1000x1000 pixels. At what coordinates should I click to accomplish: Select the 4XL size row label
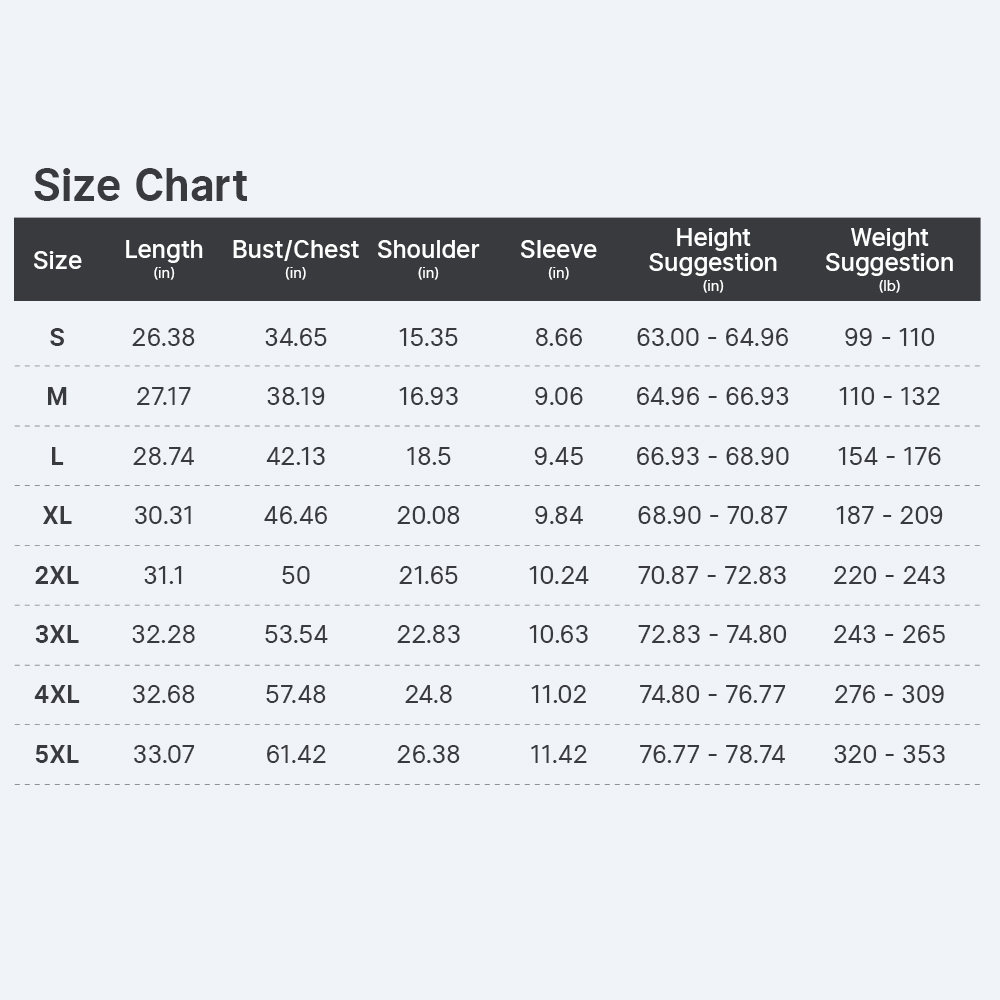pyautogui.click(x=57, y=694)
